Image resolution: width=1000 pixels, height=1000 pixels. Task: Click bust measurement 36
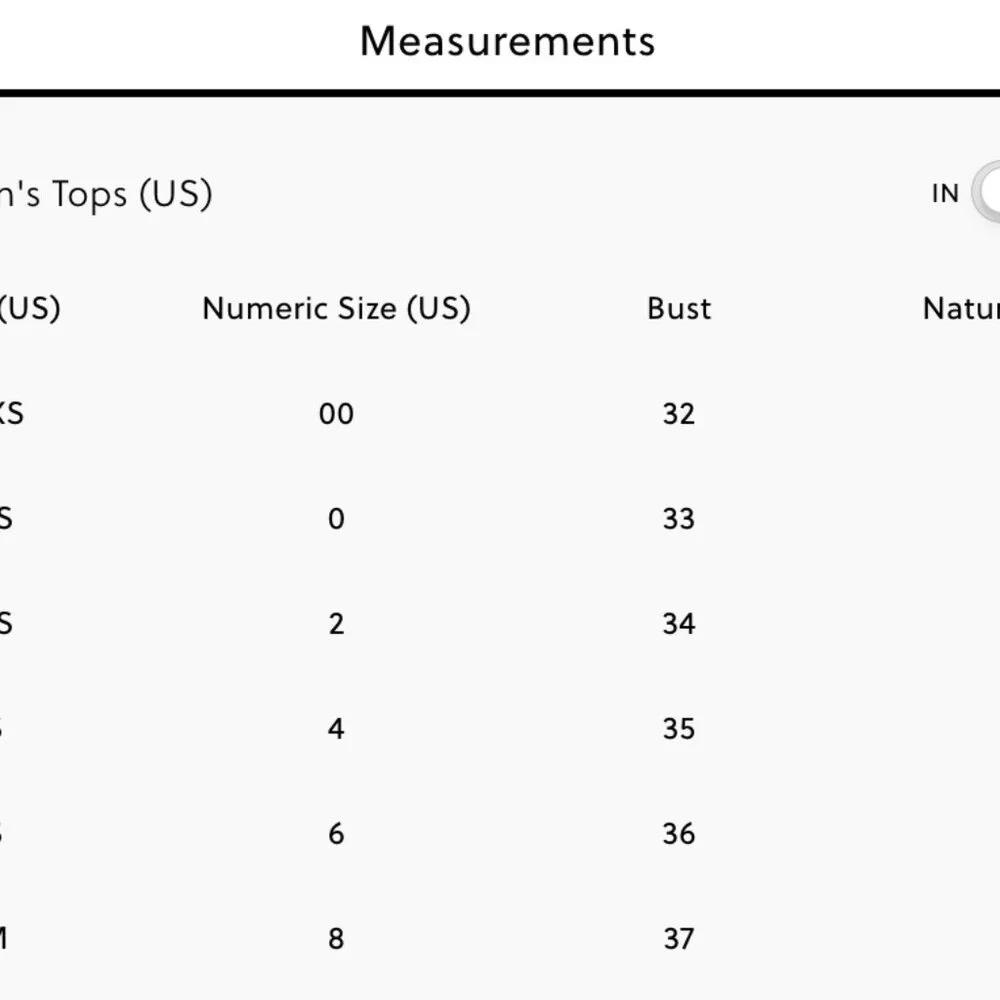click(x=678, y=834)
